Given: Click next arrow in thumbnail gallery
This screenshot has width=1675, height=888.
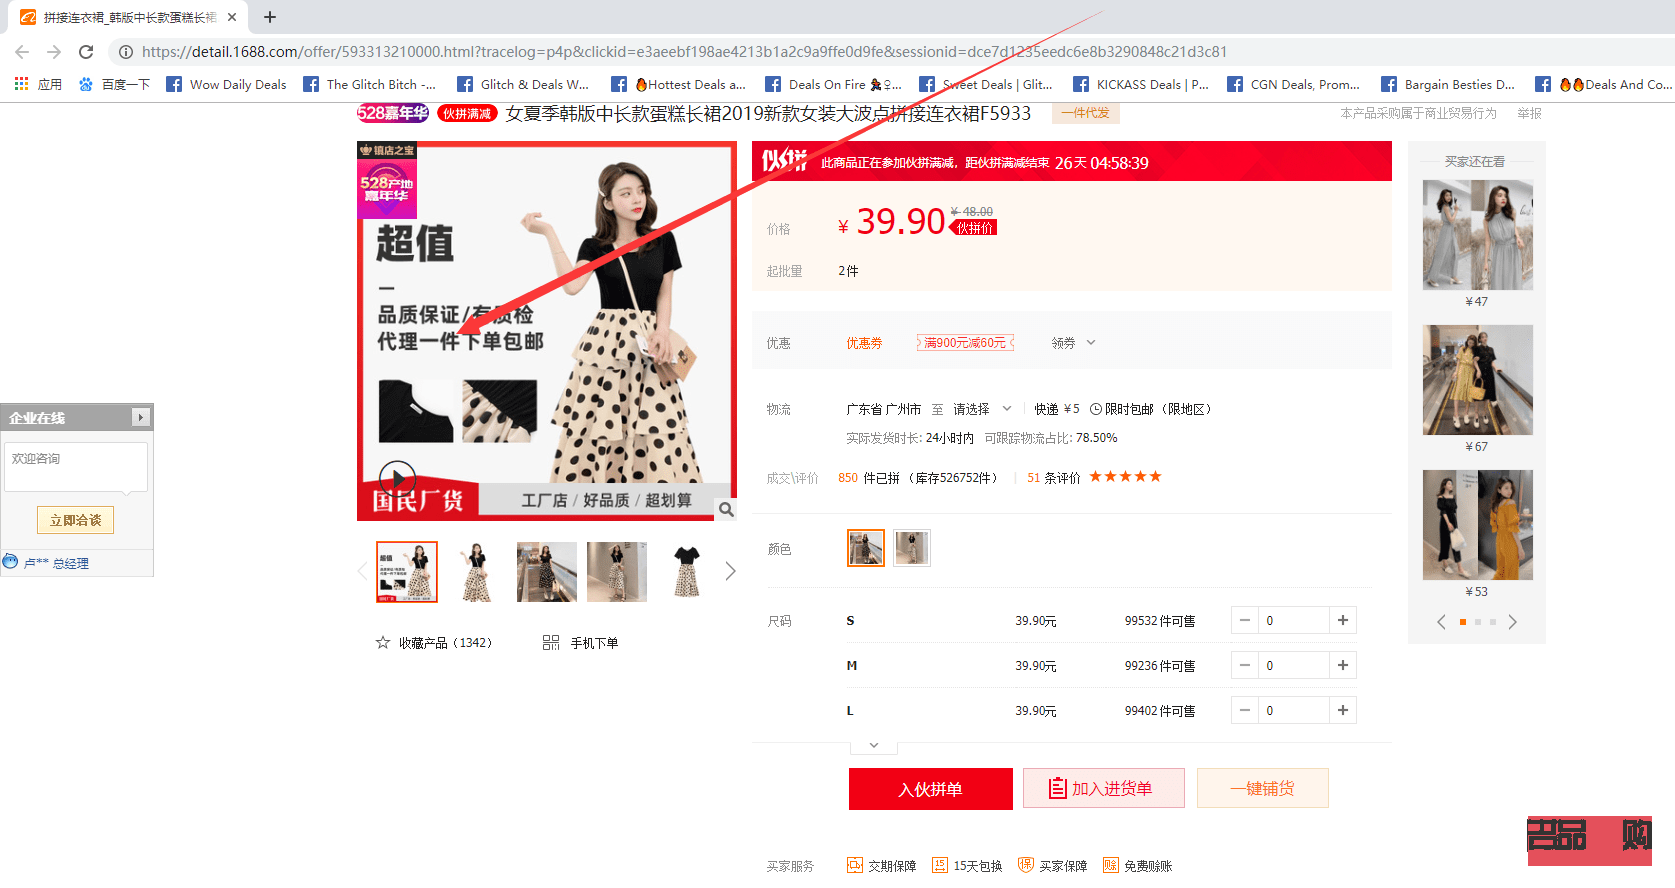Looking at the screenshot, I should coord(730,571).
